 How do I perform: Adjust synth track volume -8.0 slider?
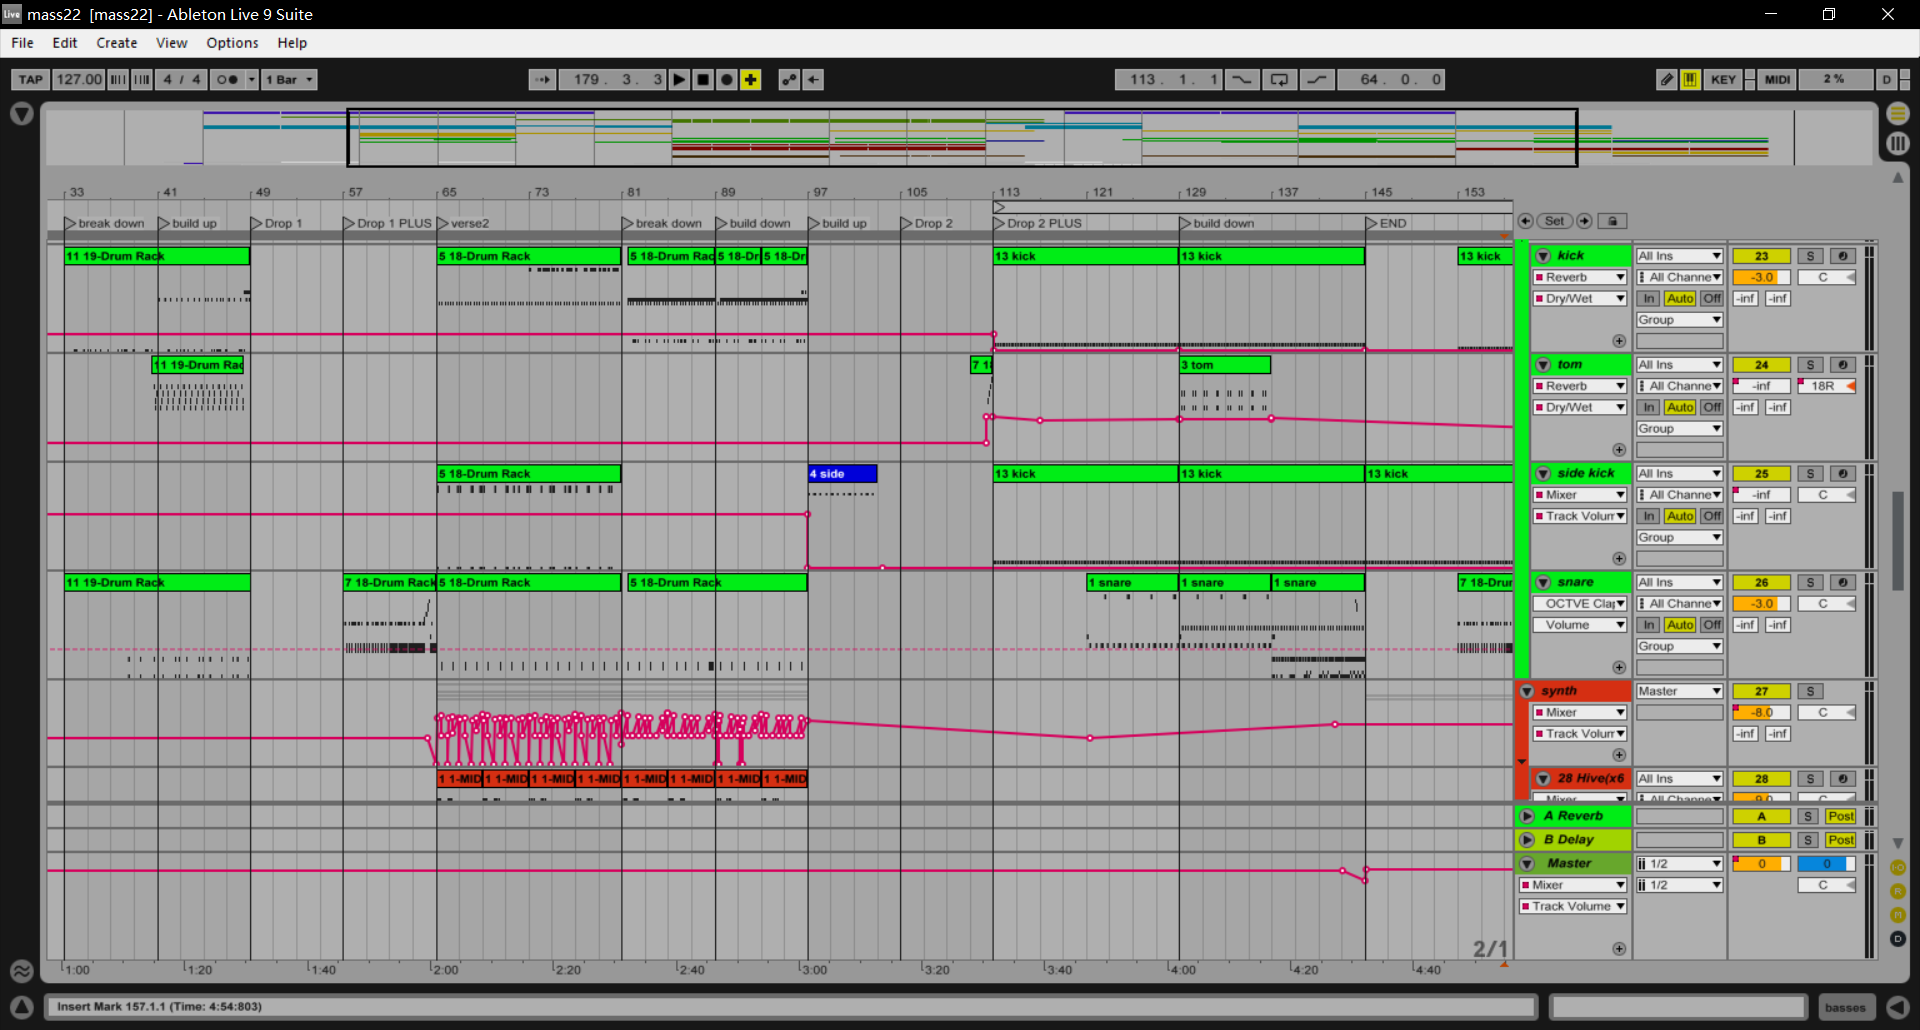tap(1761, 713)
